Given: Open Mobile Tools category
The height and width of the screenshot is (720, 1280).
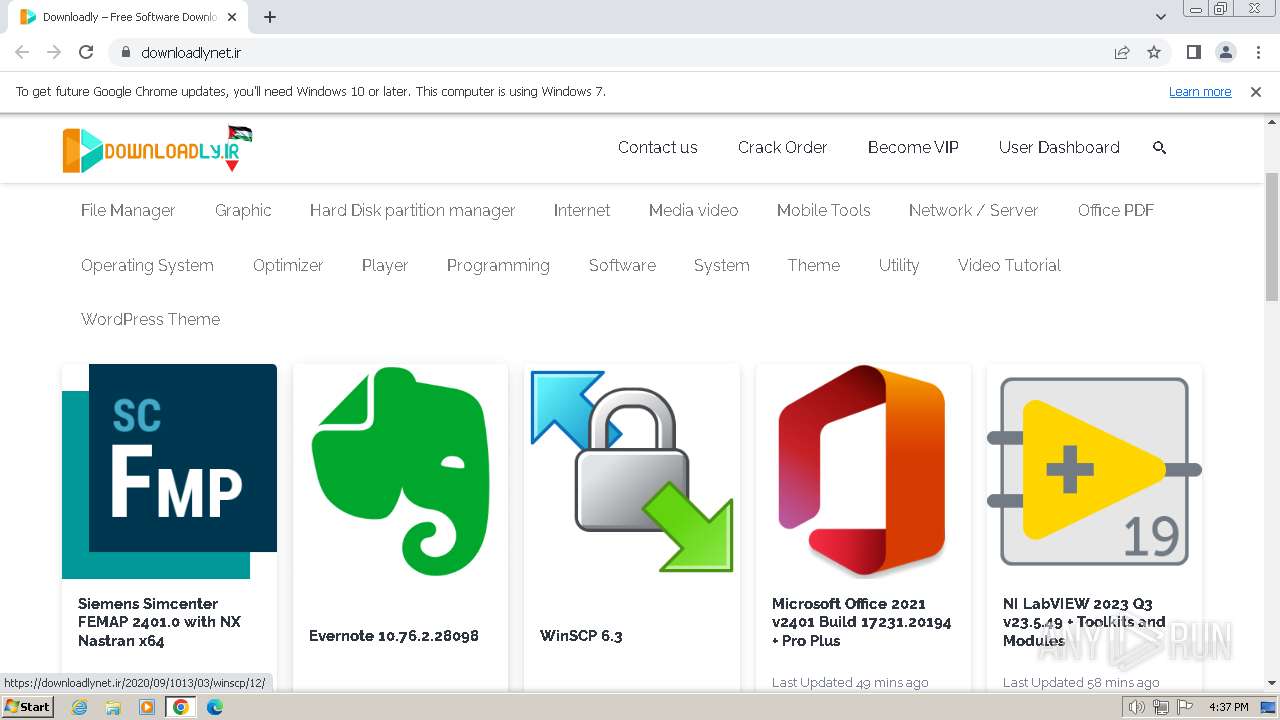Looking at the screenshot, I should (823, 210).
